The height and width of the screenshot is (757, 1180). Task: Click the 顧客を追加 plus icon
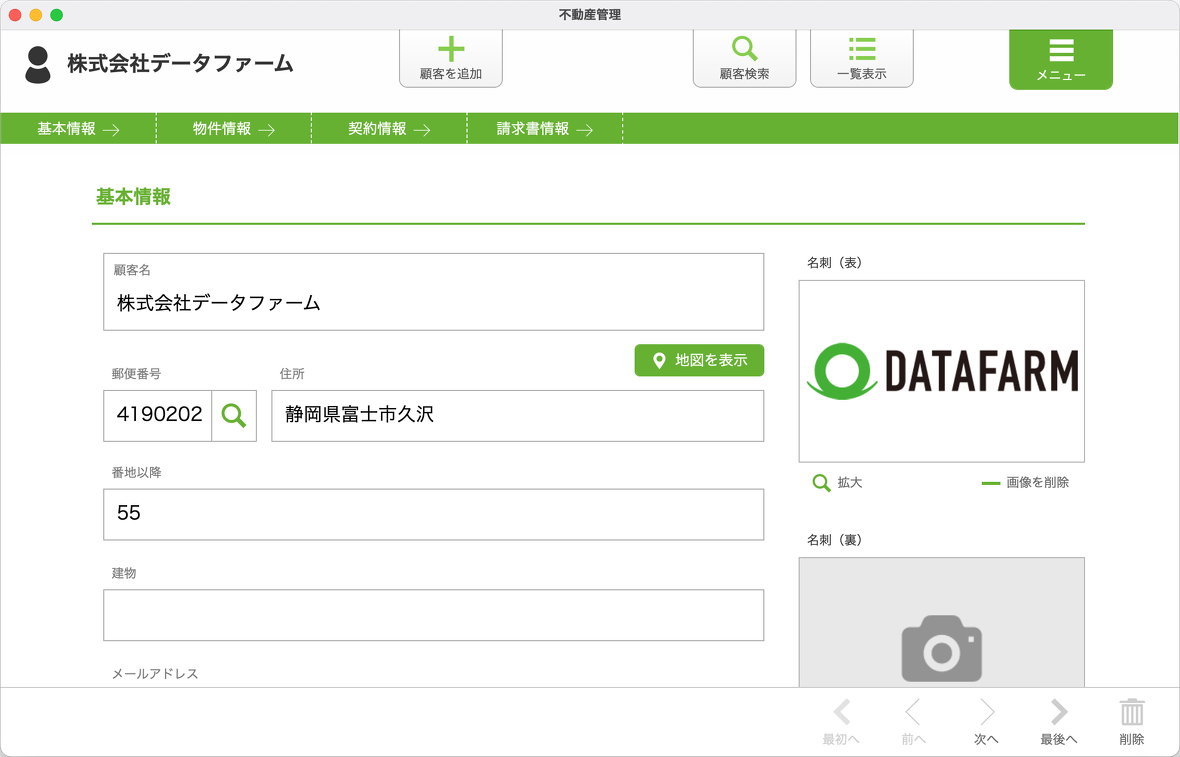(x=451, y=50)
